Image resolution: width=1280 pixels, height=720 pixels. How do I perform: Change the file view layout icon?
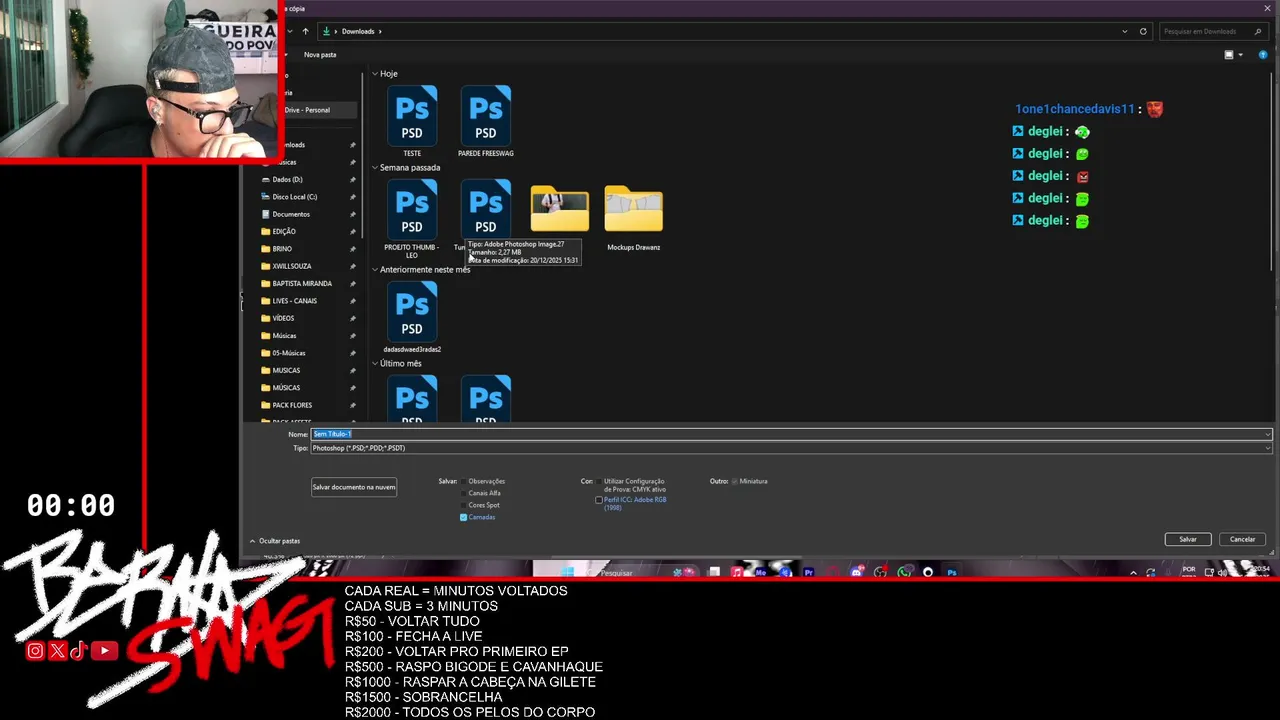point(1229,55)
